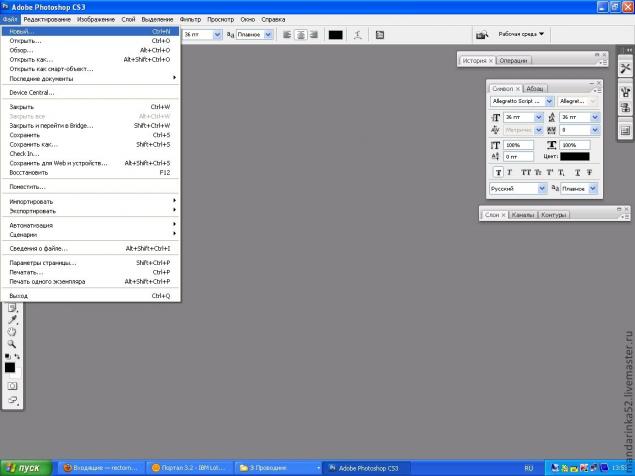Image resolution: width=635 pixels, height=476 pixels.
Task: Switch to the Каналы tab
Action: [x=522, y=215]
